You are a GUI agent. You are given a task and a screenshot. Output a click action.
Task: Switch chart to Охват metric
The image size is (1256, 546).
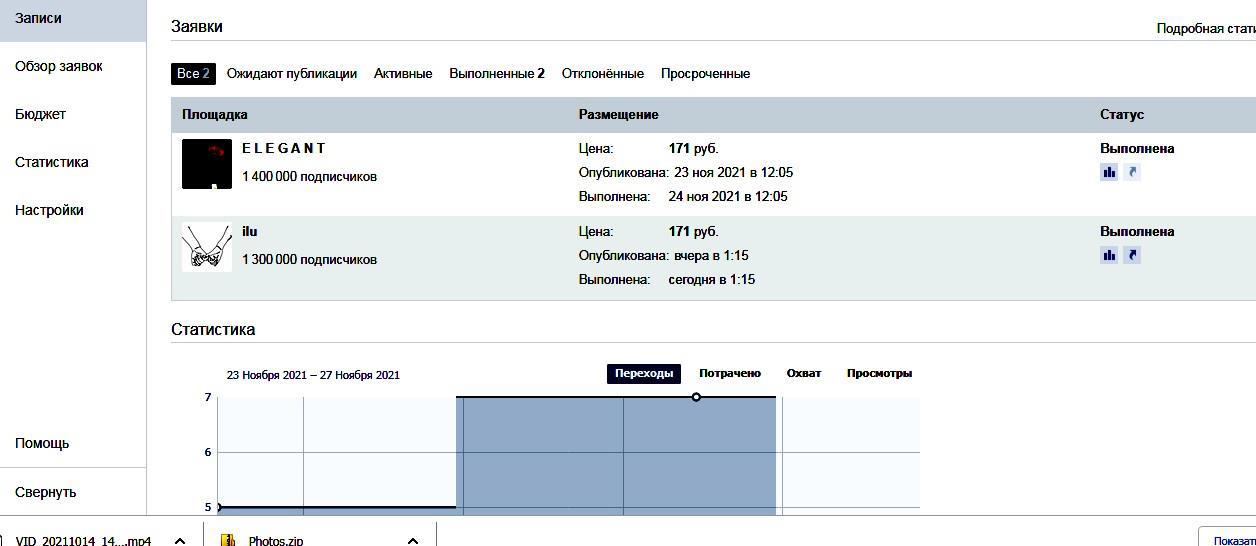(804, 373)
